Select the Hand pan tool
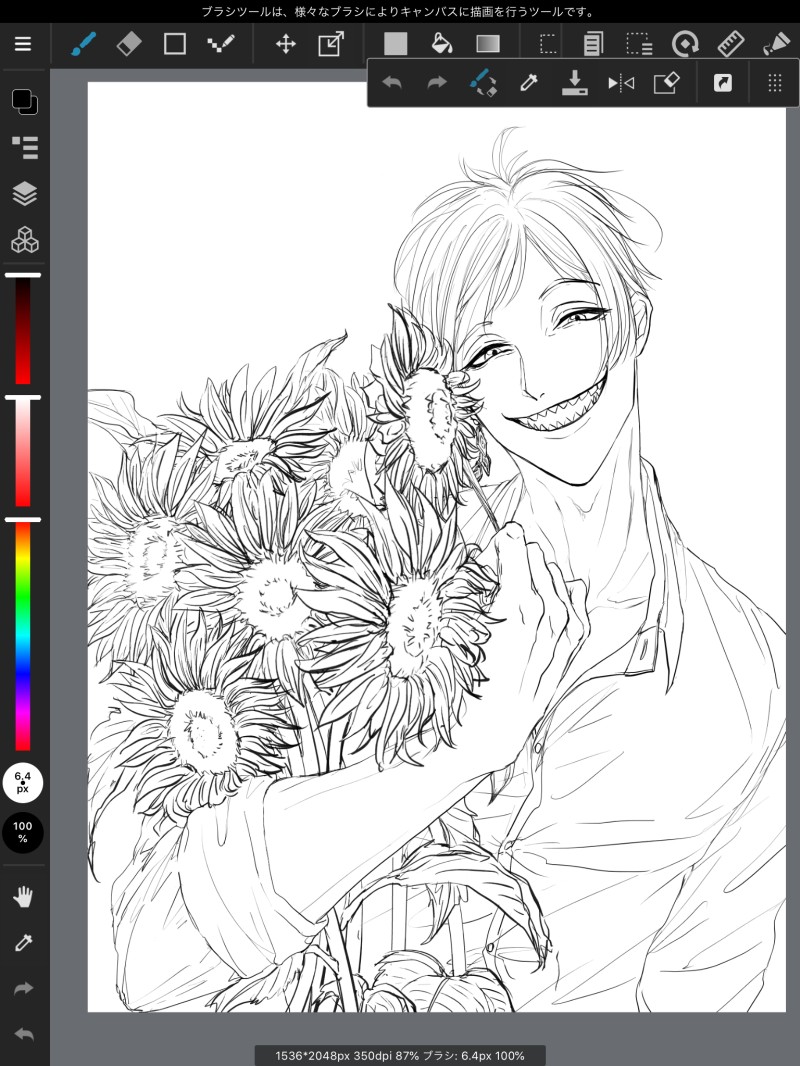Screen dimensions: 800x1066 tap(23, 897)
